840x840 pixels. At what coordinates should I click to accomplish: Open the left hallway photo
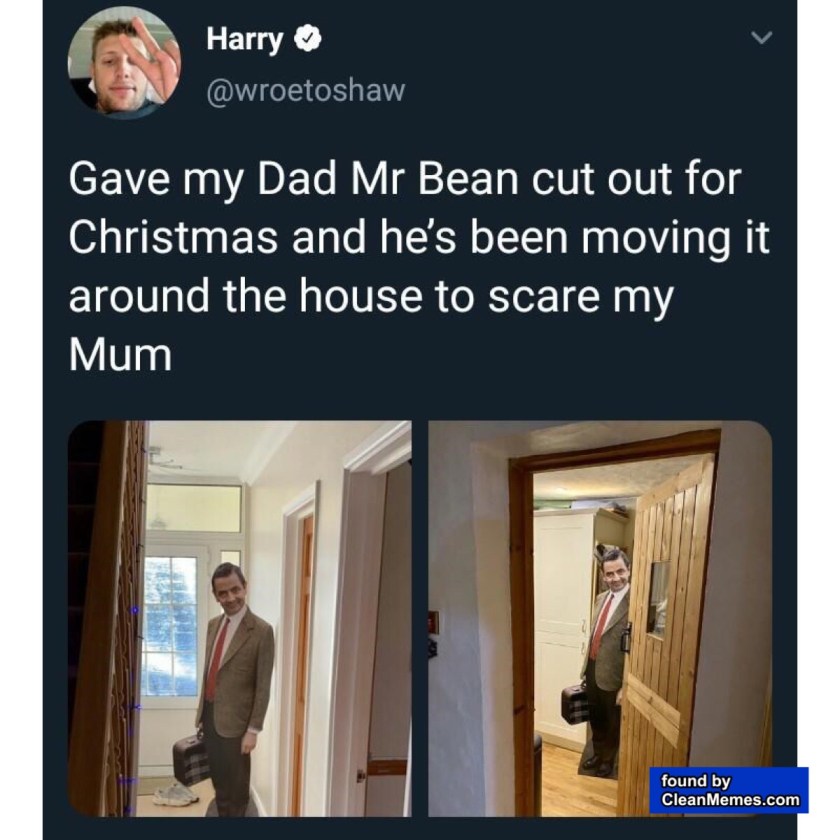coord(239,619)
